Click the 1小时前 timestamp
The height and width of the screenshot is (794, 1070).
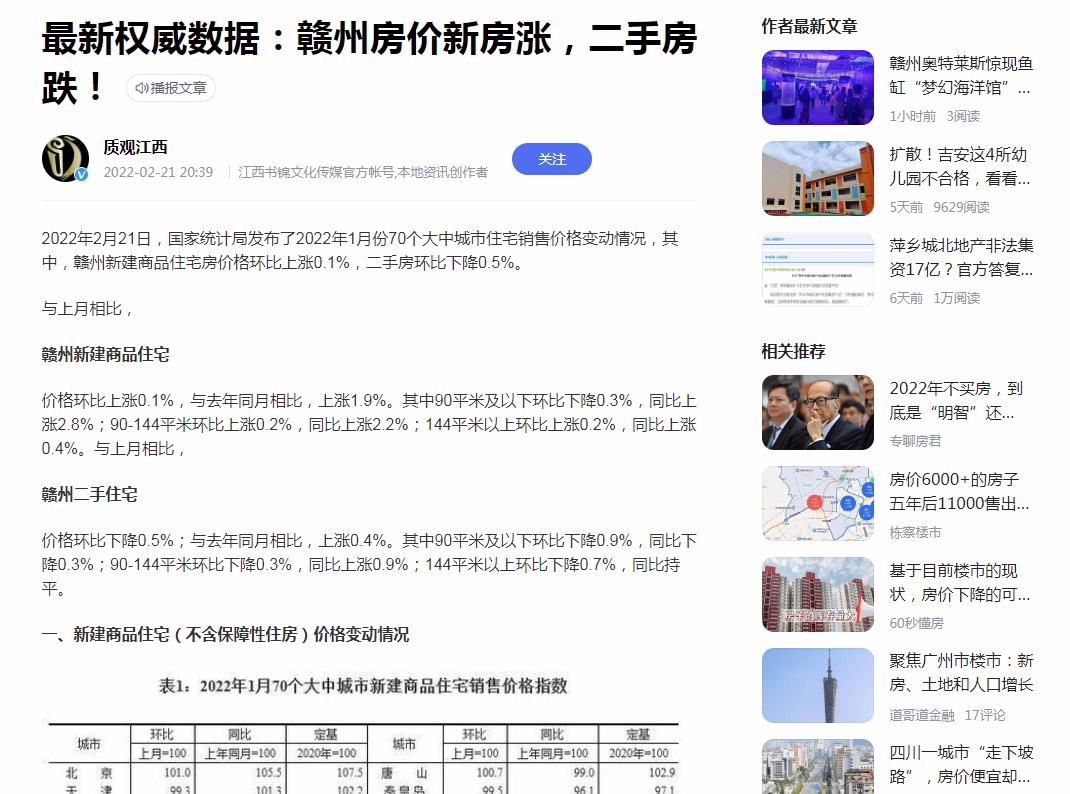click(912, 116)
